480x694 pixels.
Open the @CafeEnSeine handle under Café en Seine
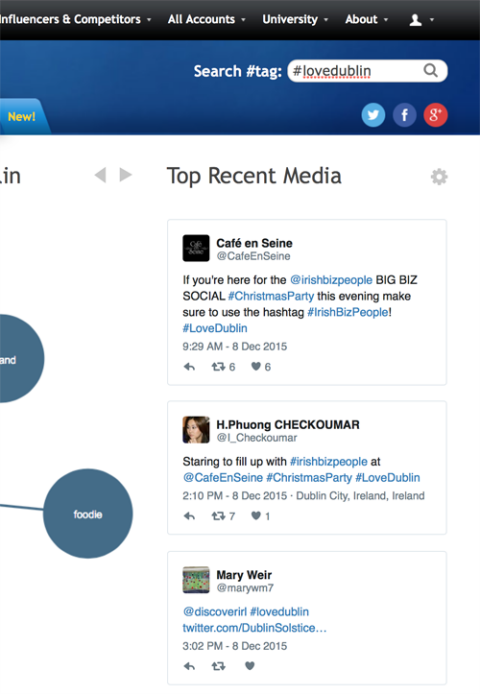tap(253, 256)
